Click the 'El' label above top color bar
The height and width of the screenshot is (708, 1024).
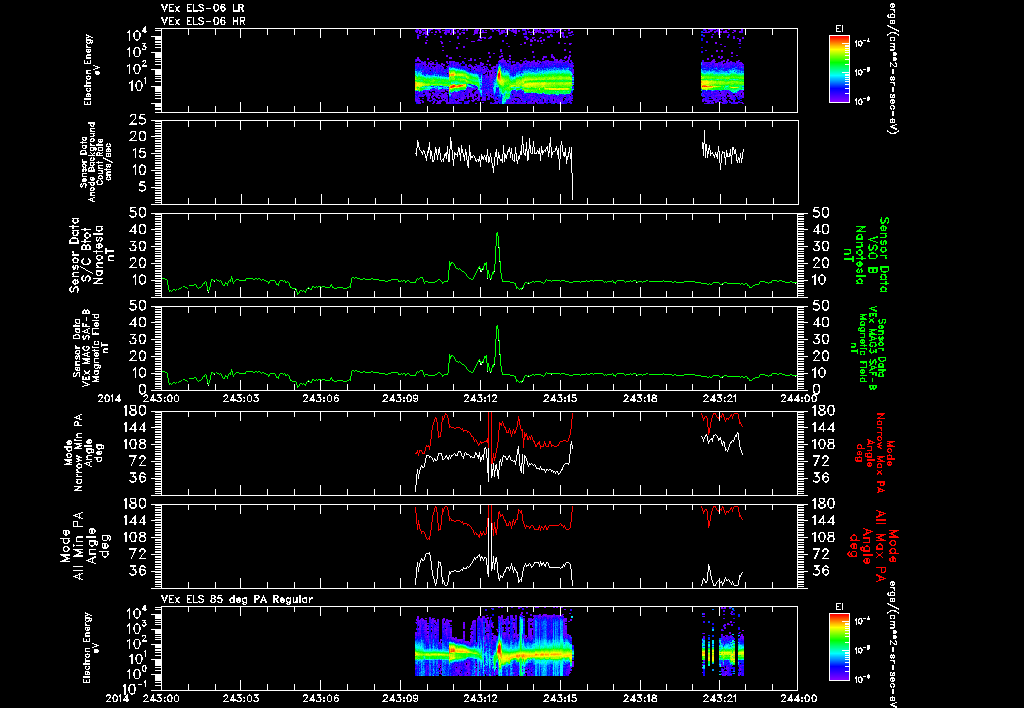(x=839, y=29)
